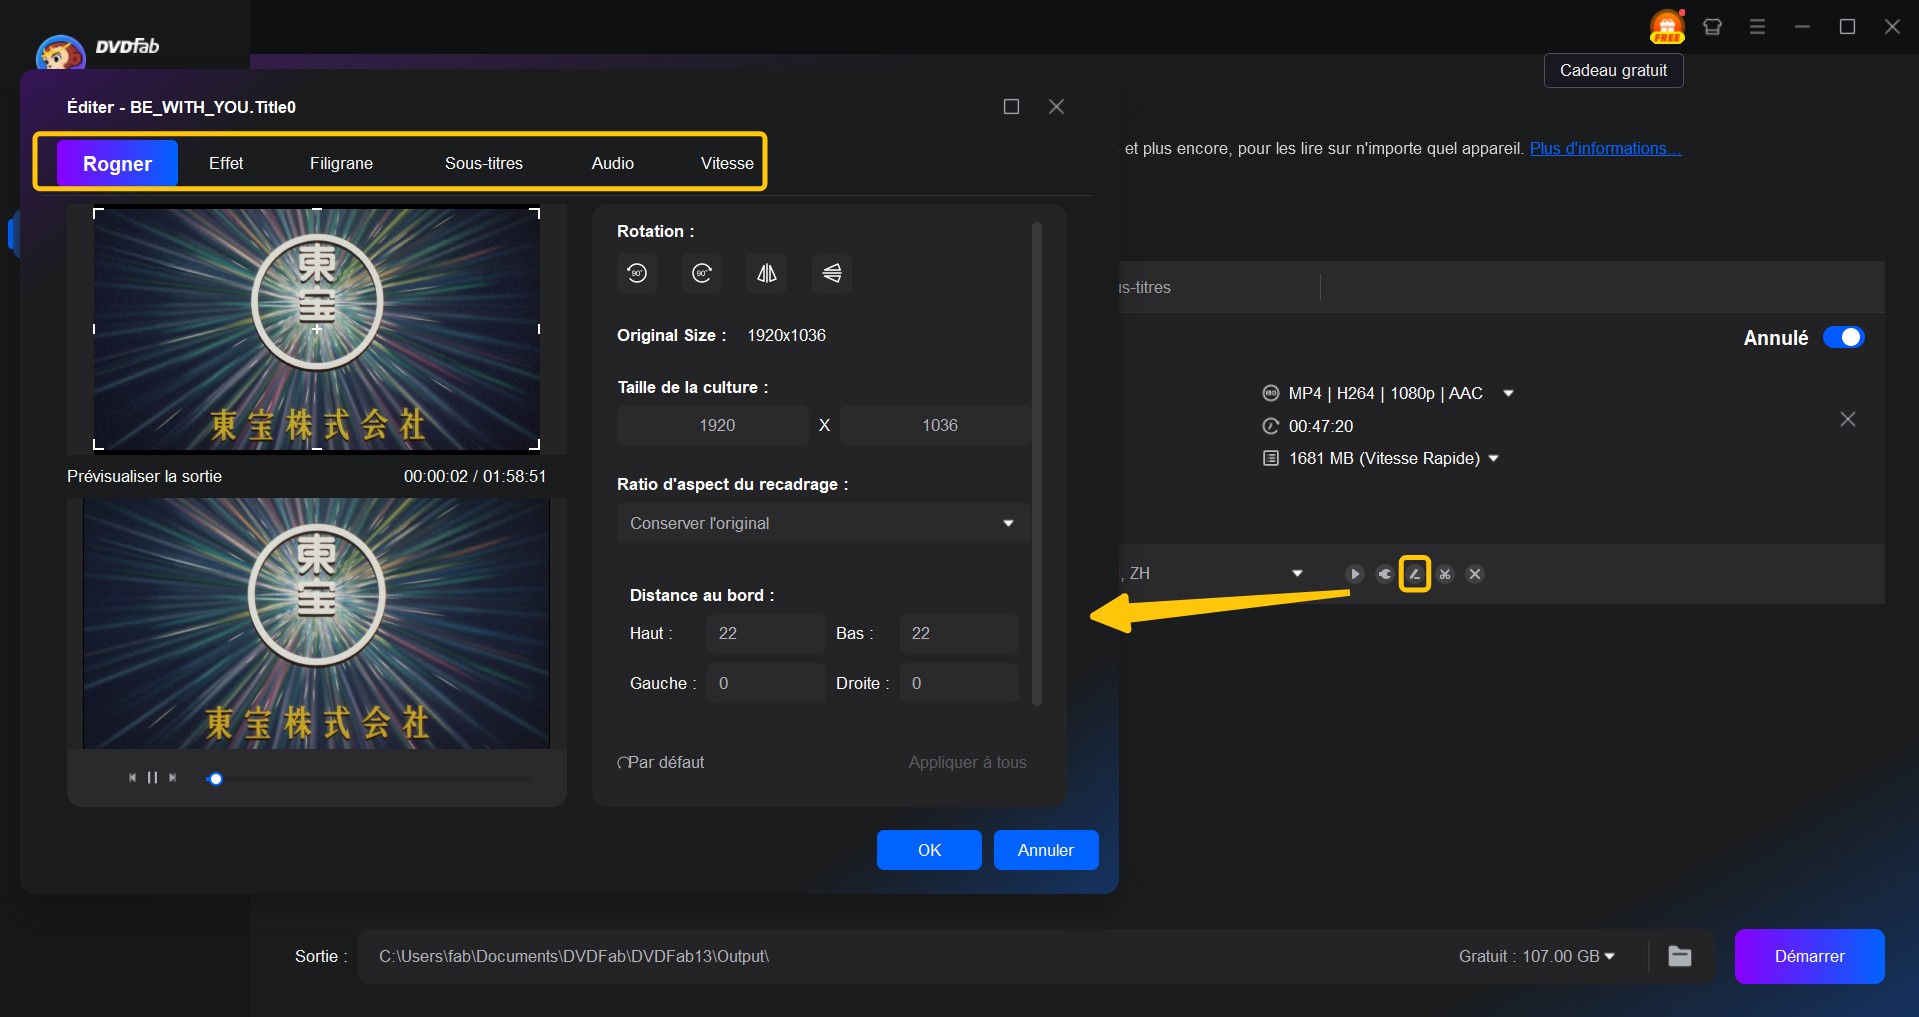
Task: Expand free space 107.00 GB dropdown
Action: click(x=1610, y=956)
